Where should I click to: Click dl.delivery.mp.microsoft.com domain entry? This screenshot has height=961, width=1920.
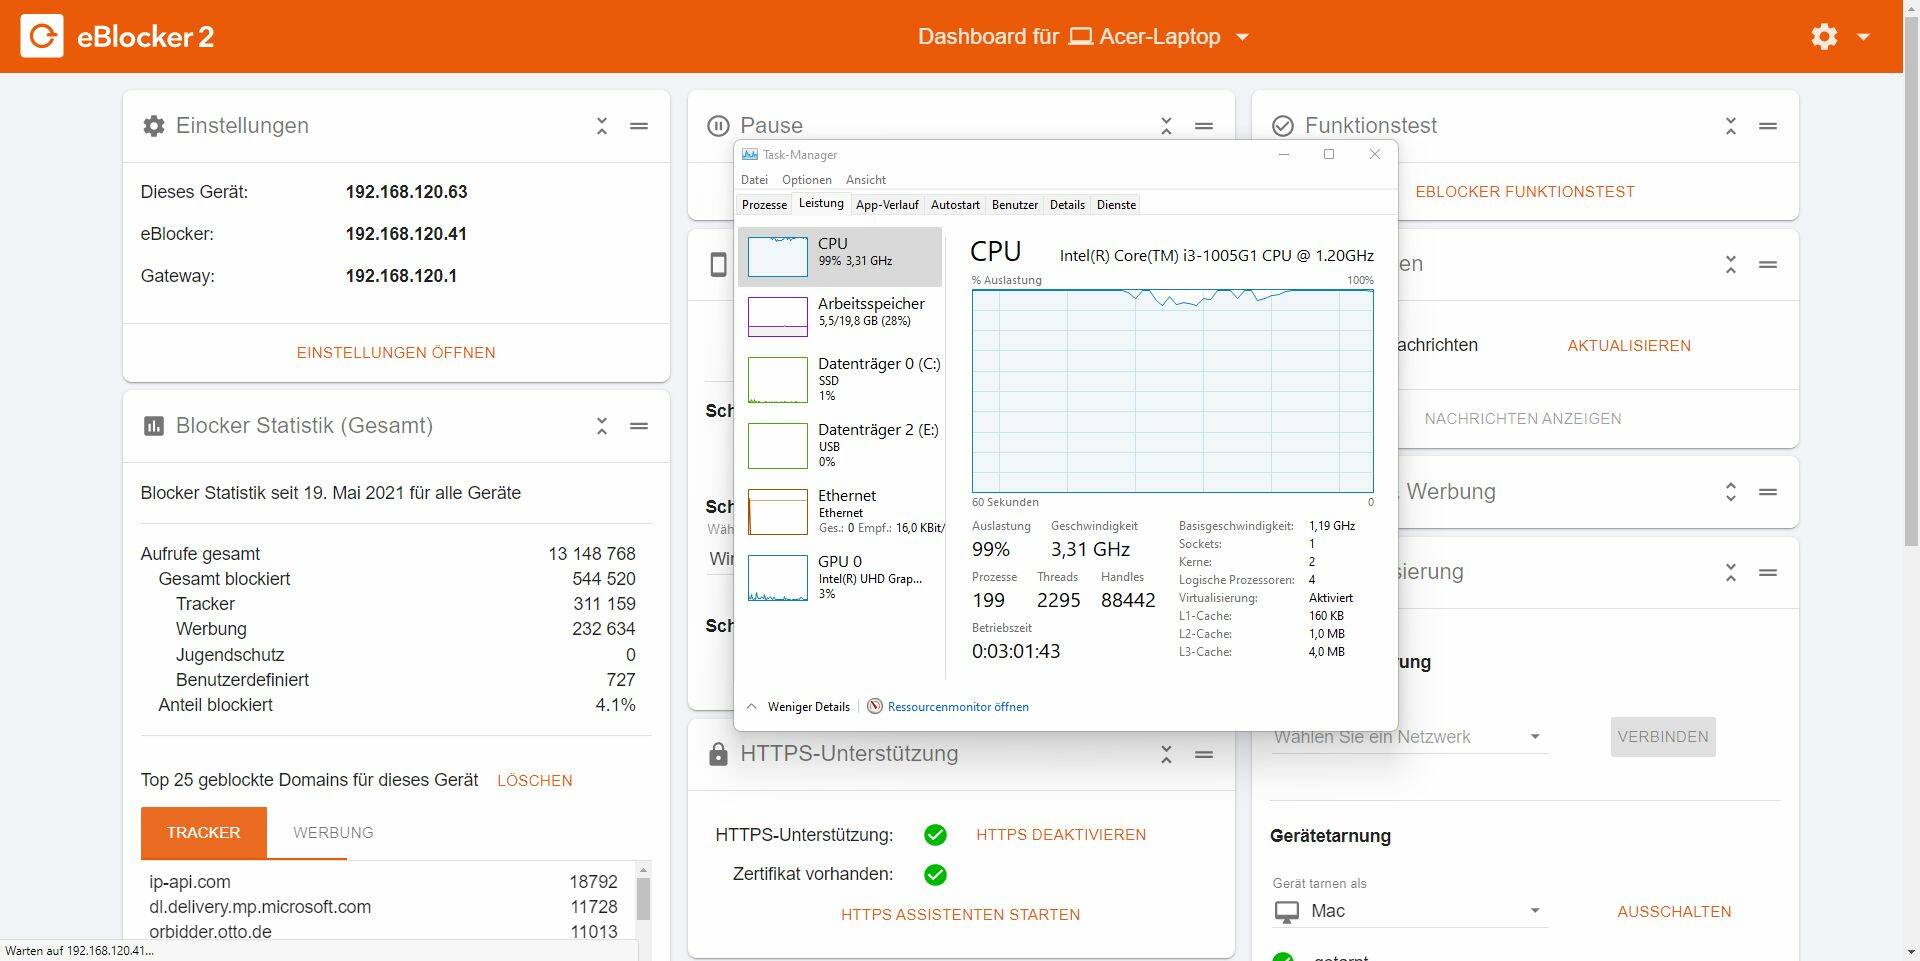click(x=260, y=907)
